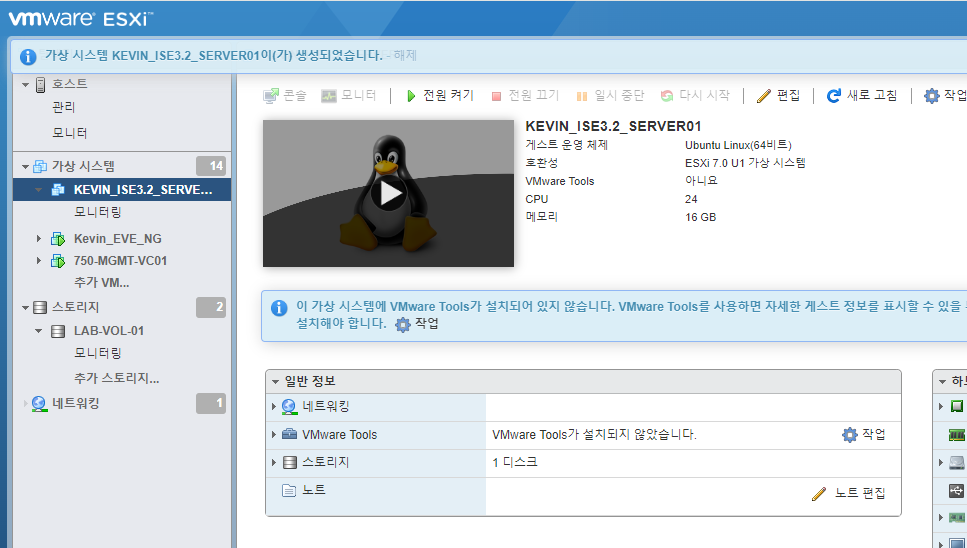
Task: Open the VM 콘솔 from toolbar
Action: (x=285, y=96)
